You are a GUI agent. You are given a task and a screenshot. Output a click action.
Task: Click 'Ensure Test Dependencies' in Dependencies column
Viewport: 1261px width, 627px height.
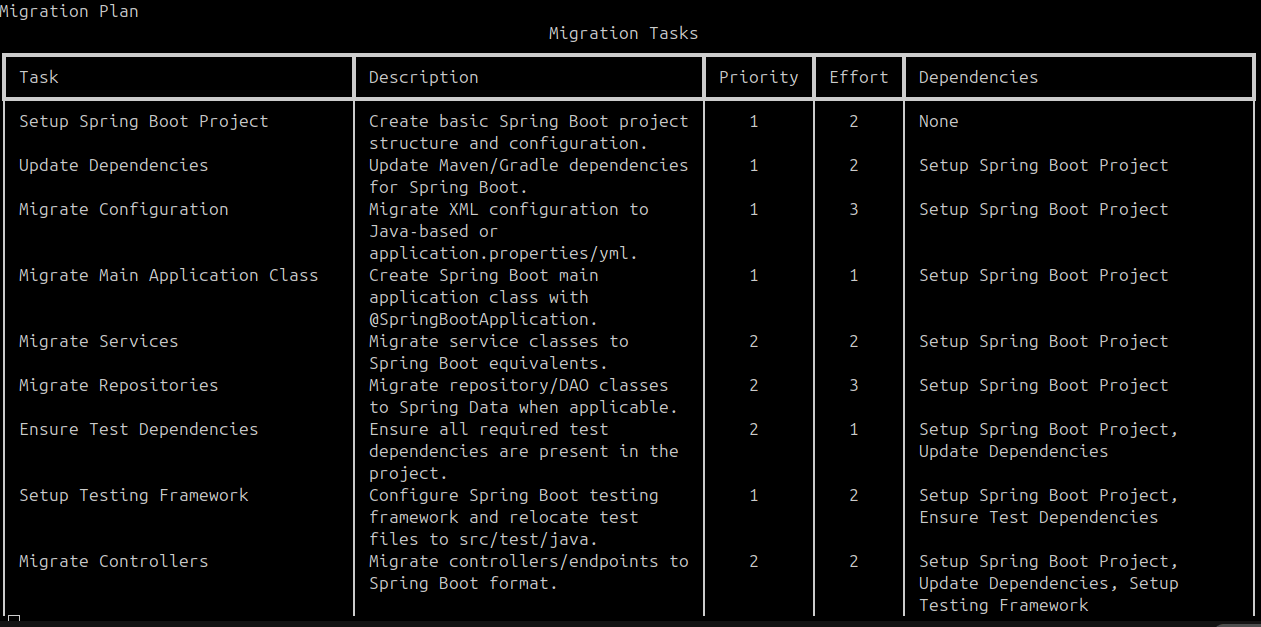1039,517
